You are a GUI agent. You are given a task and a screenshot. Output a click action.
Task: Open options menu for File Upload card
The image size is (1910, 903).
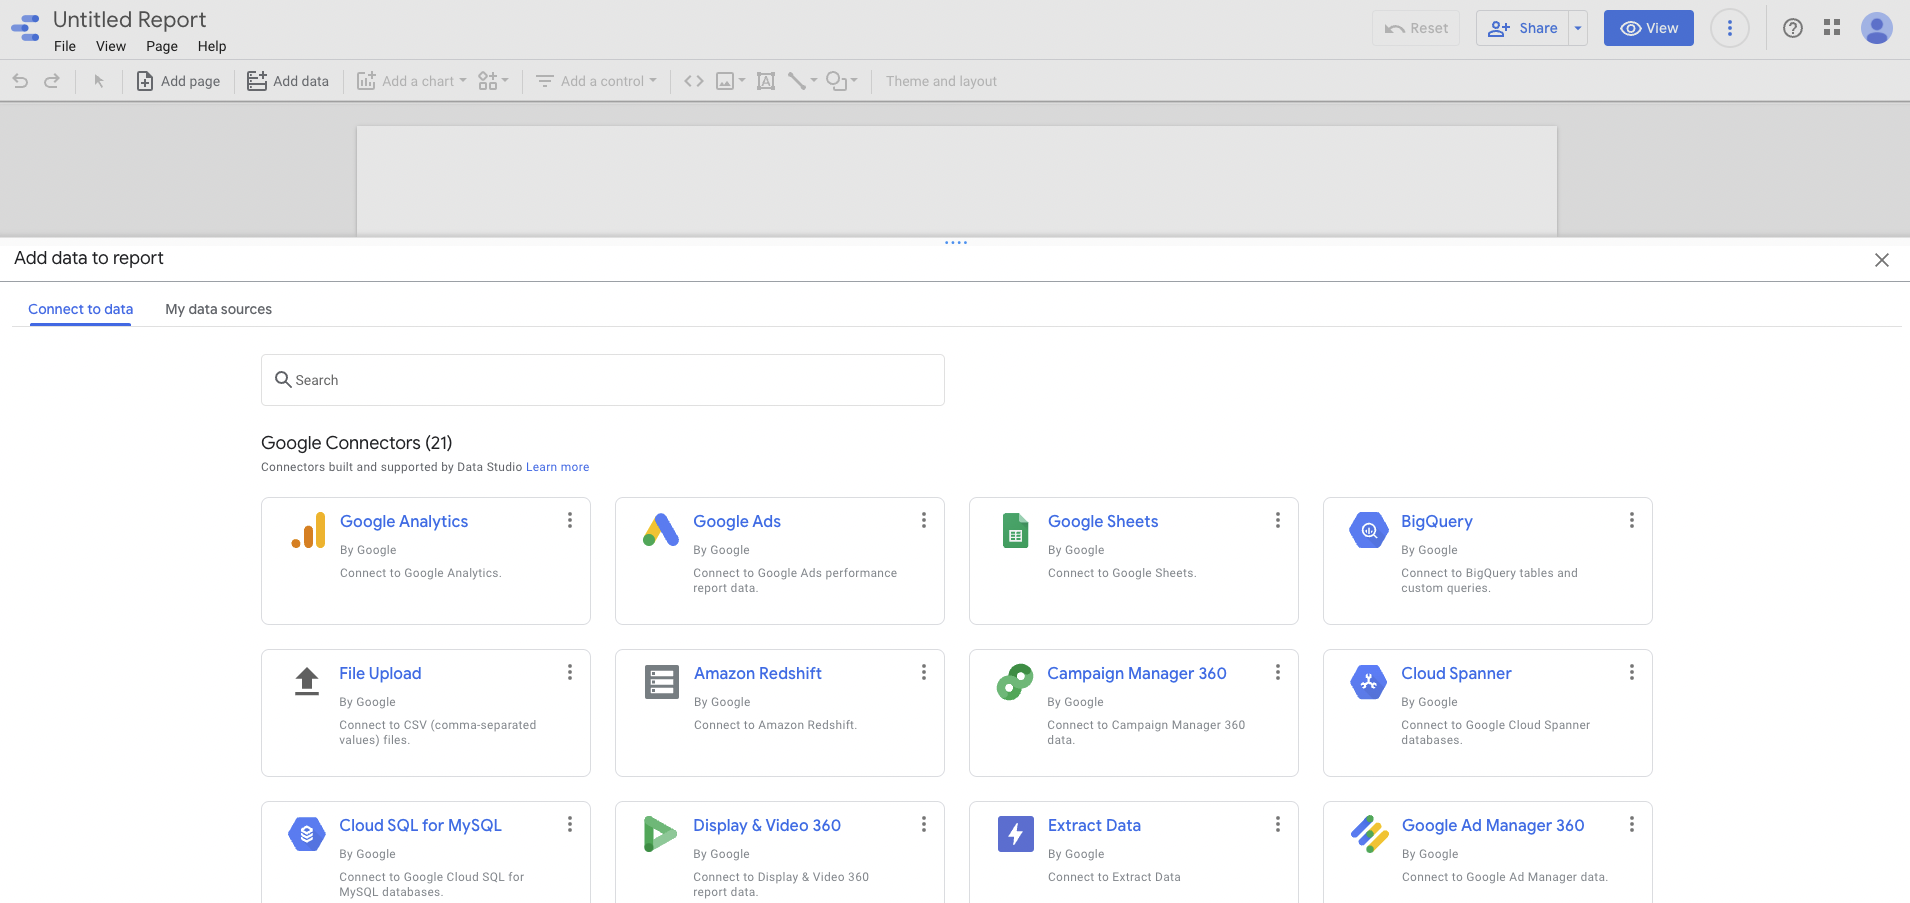coord(570,672)
